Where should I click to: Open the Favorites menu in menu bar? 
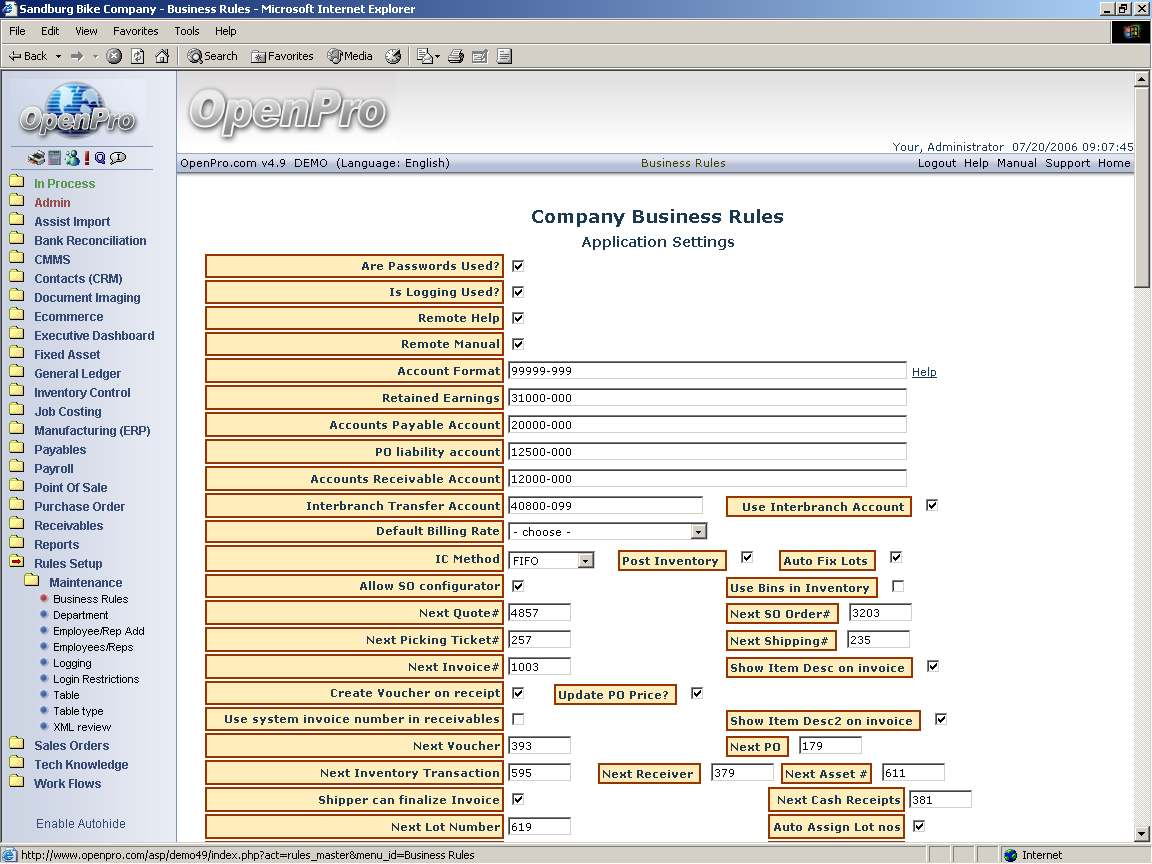135,31
